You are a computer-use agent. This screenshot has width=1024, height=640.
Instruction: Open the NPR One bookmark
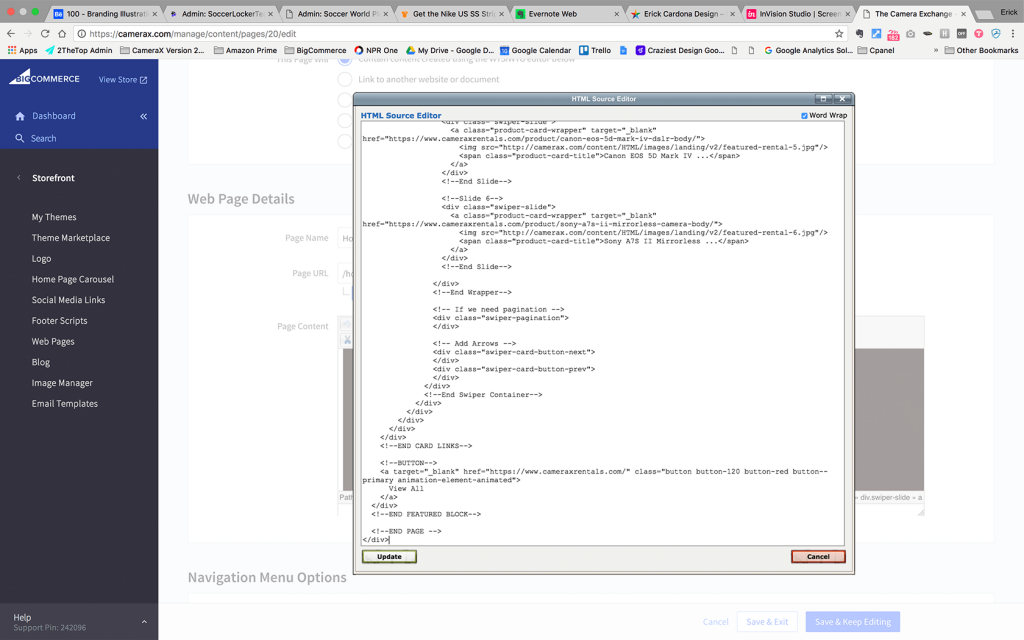(x=376, y=50)
